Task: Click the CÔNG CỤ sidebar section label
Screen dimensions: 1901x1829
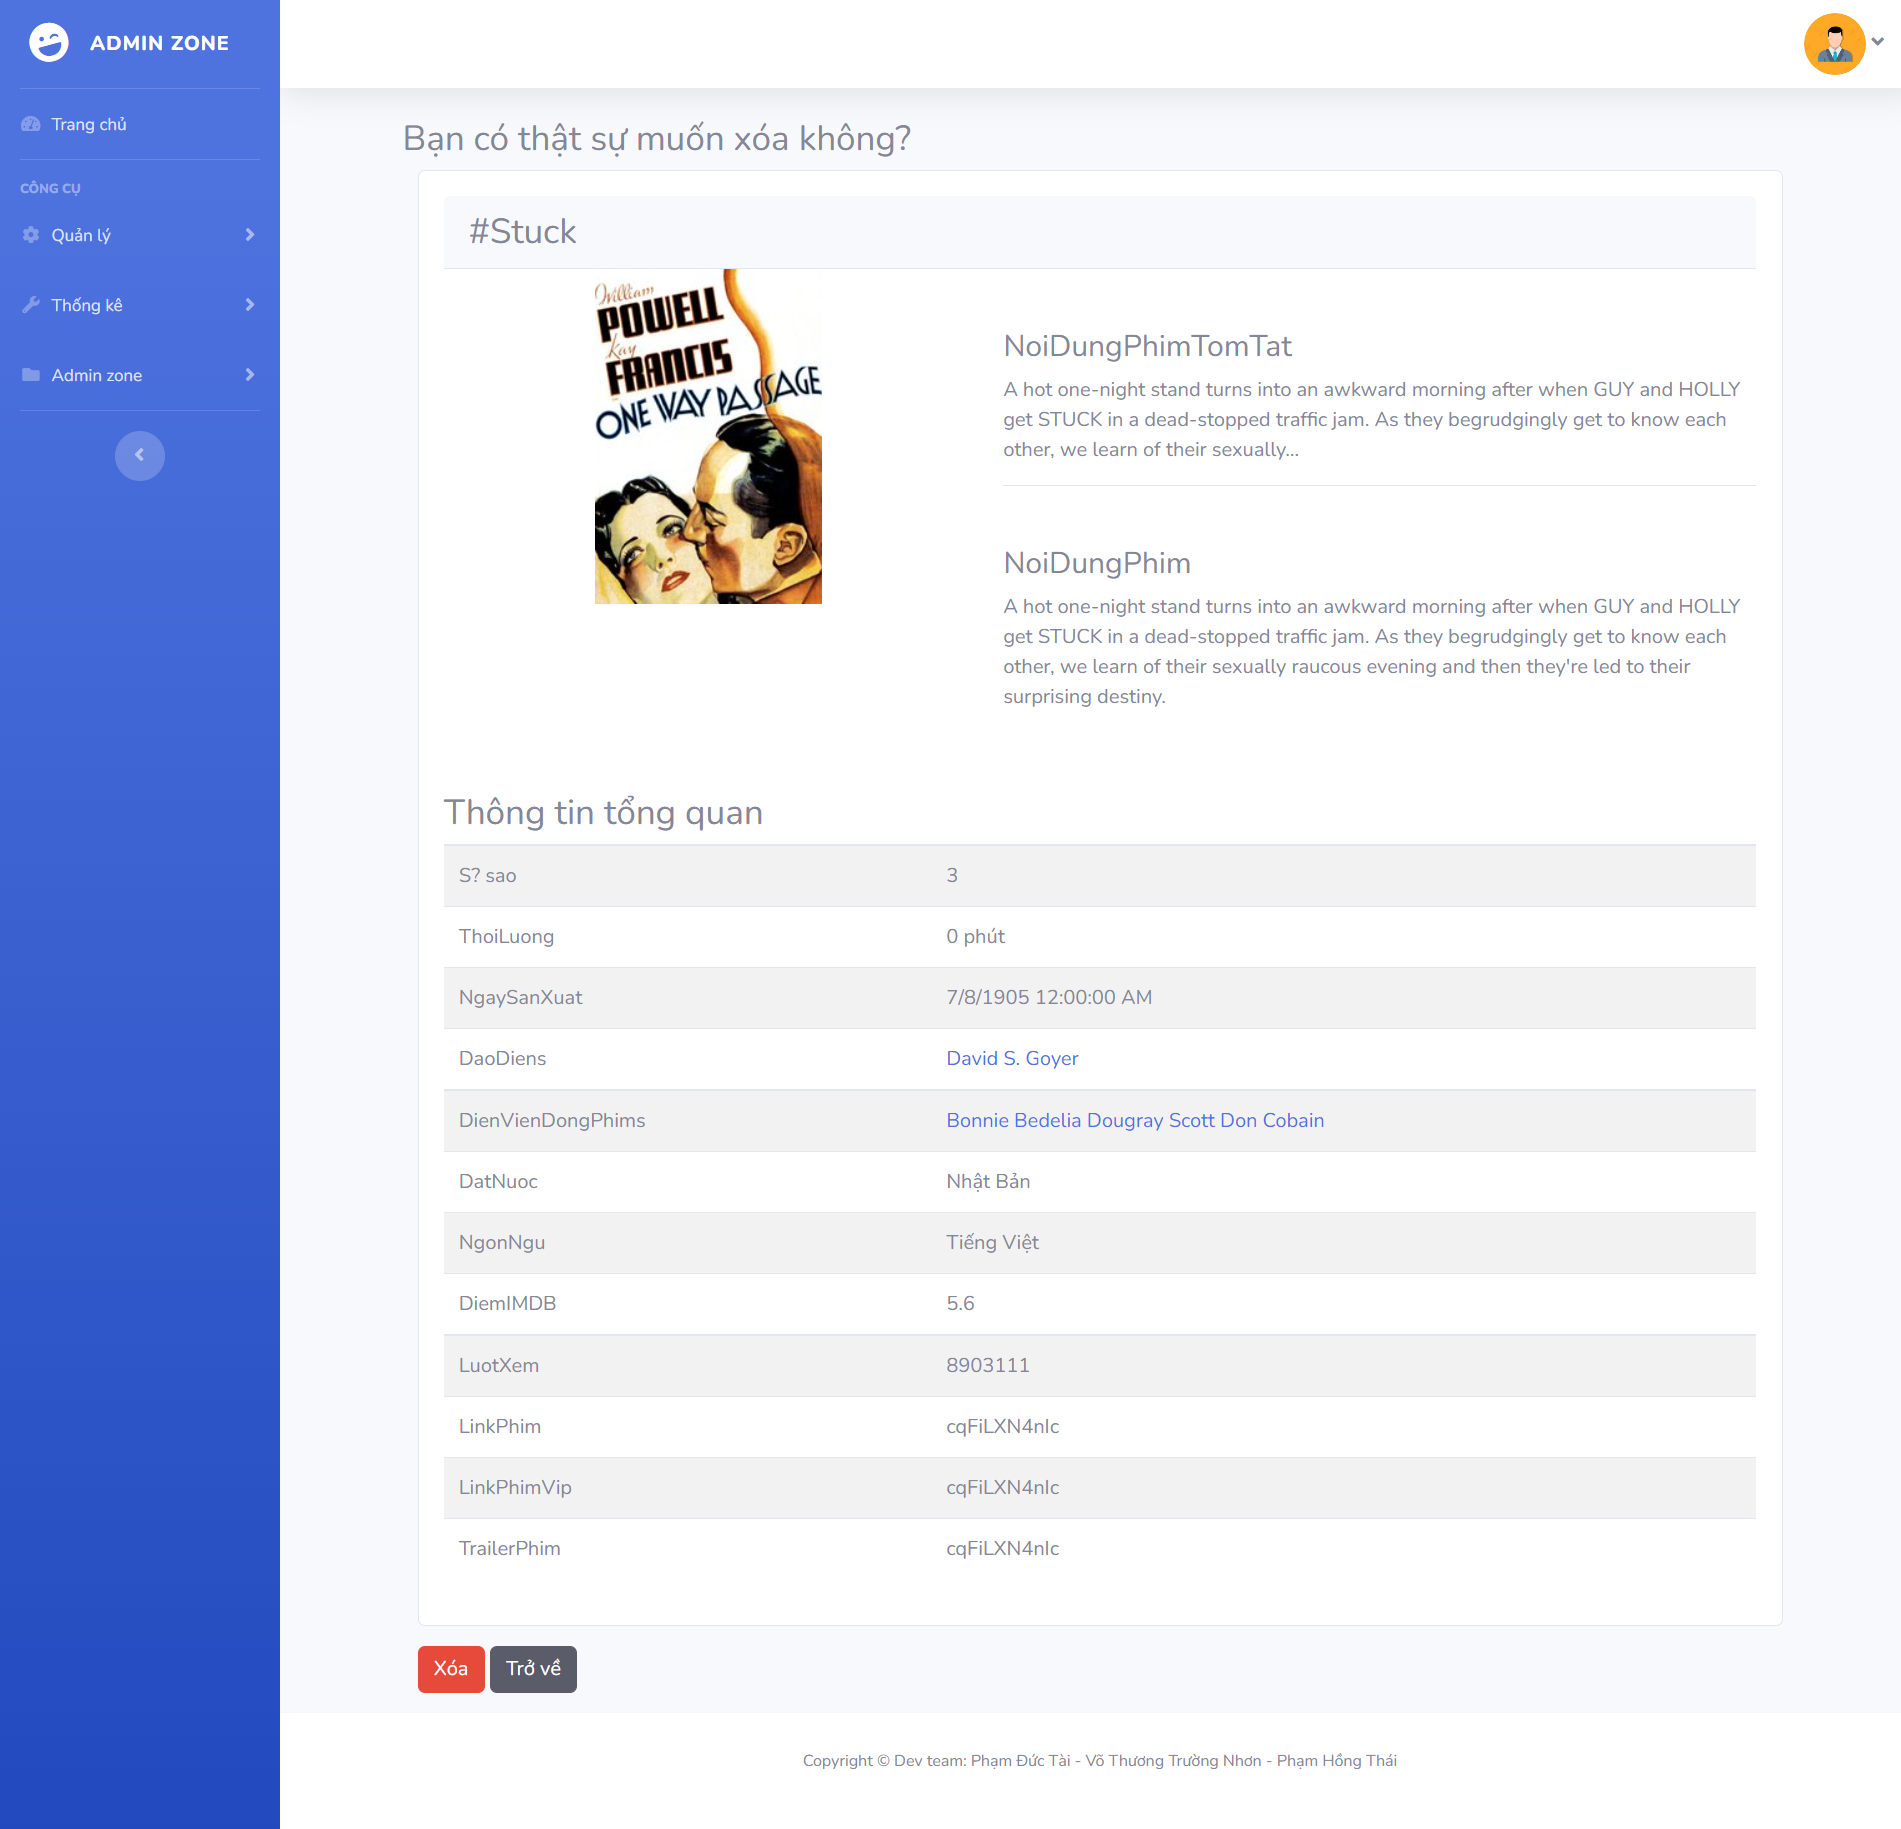Action: coord(50,188)
